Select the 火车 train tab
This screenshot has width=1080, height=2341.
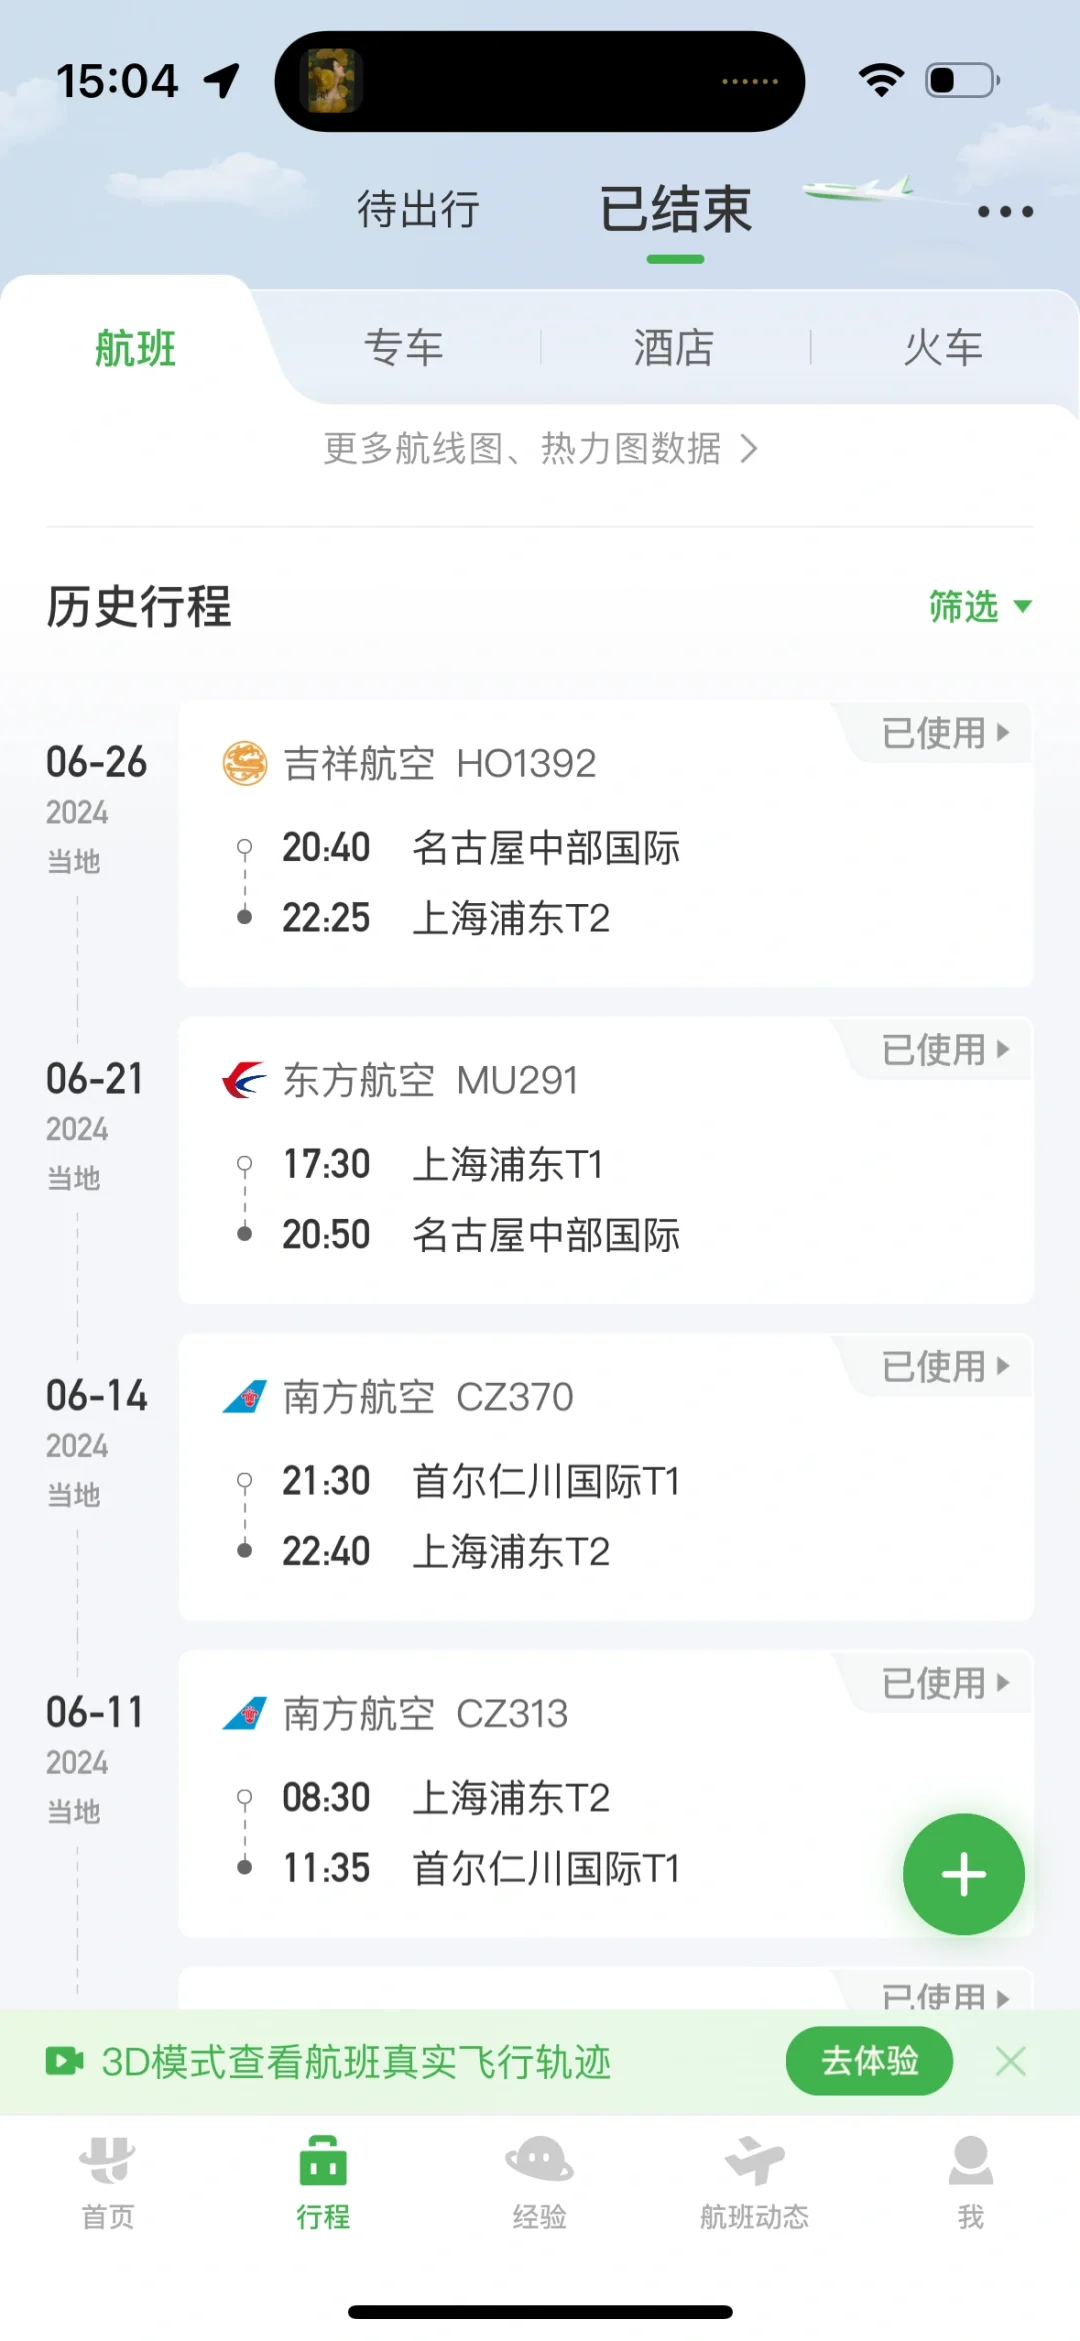[943, 348]
